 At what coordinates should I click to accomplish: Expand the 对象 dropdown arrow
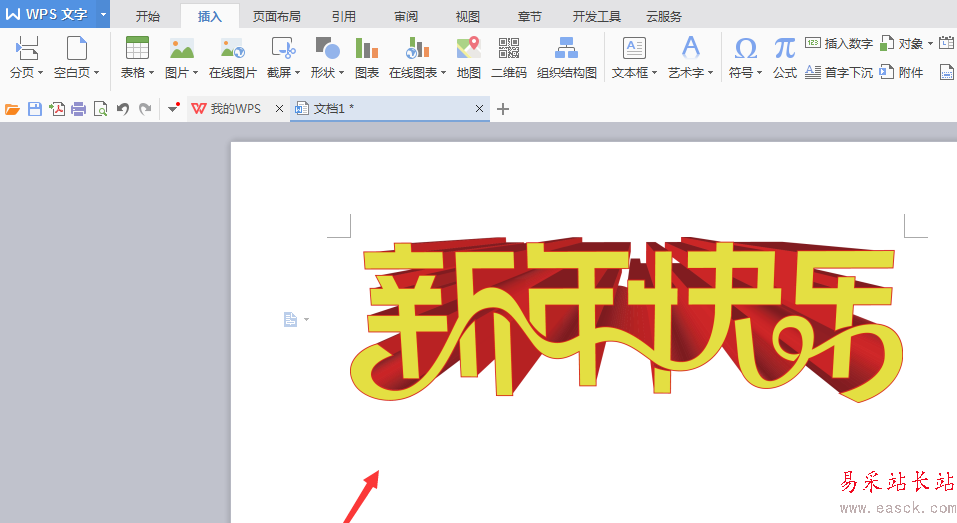coord(930,43)
